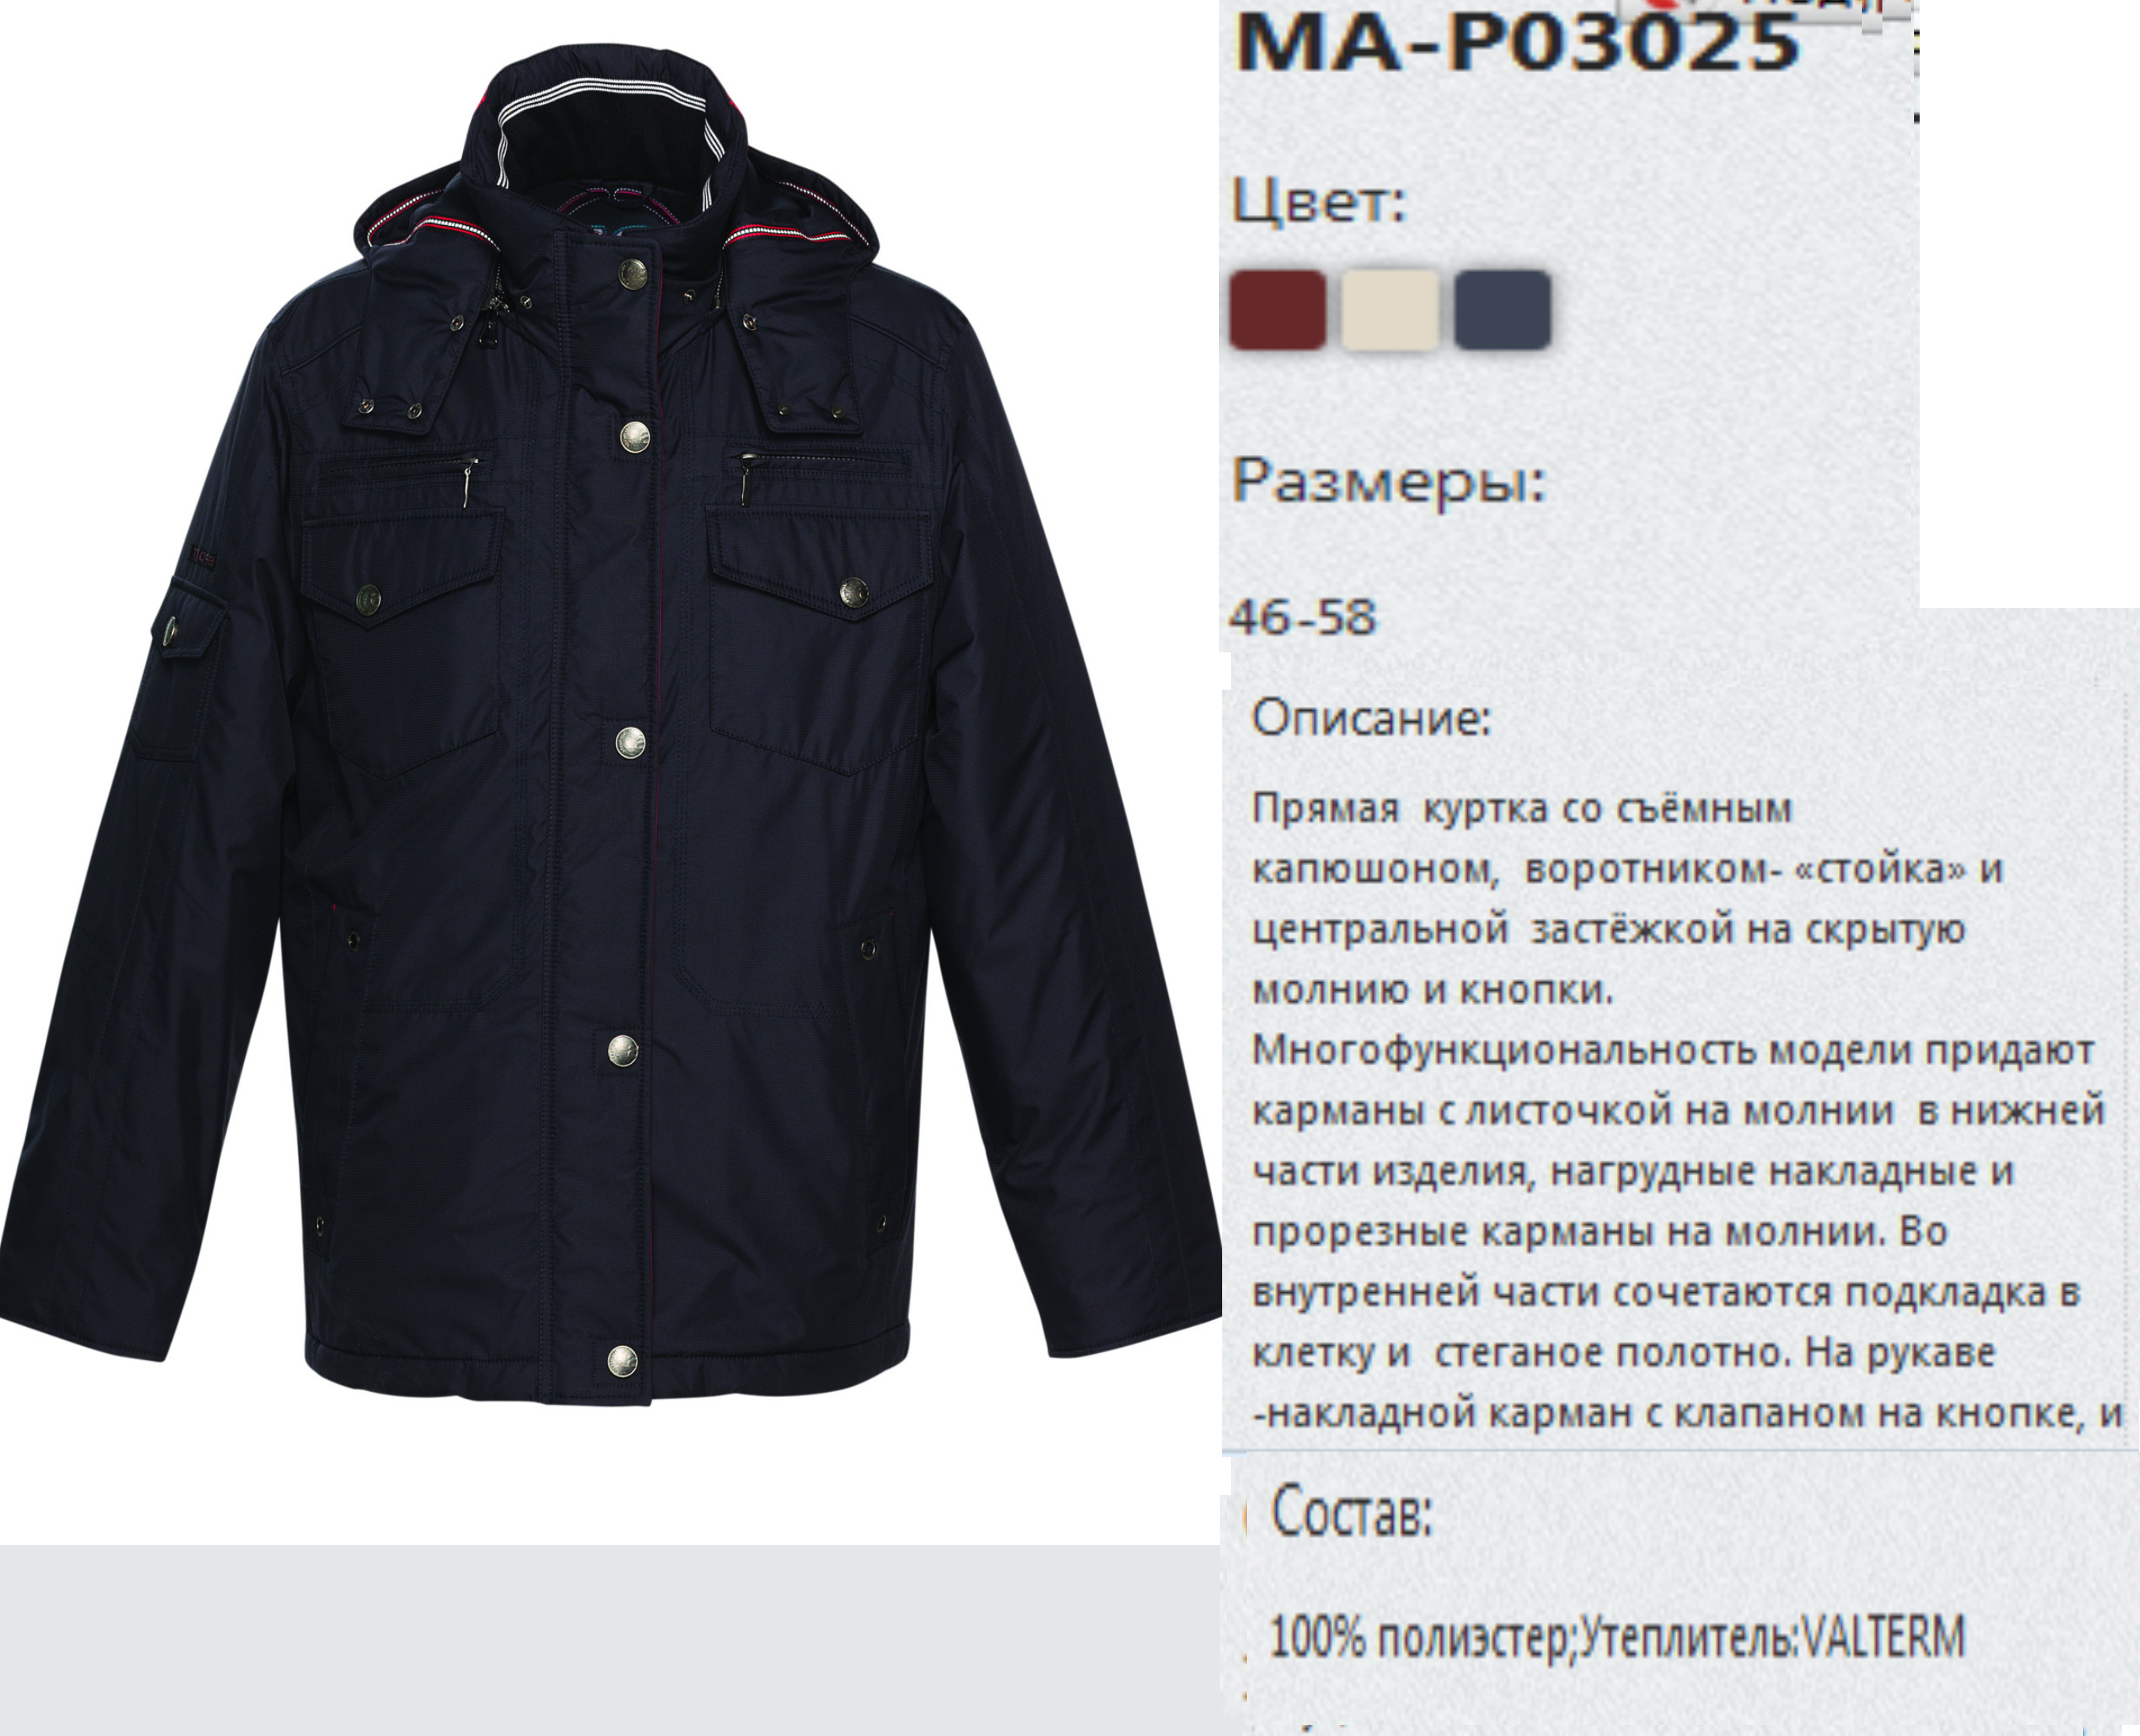Click the right chest zipper pull
This screenshot has width=2140, height=1736.
(745, 480)
